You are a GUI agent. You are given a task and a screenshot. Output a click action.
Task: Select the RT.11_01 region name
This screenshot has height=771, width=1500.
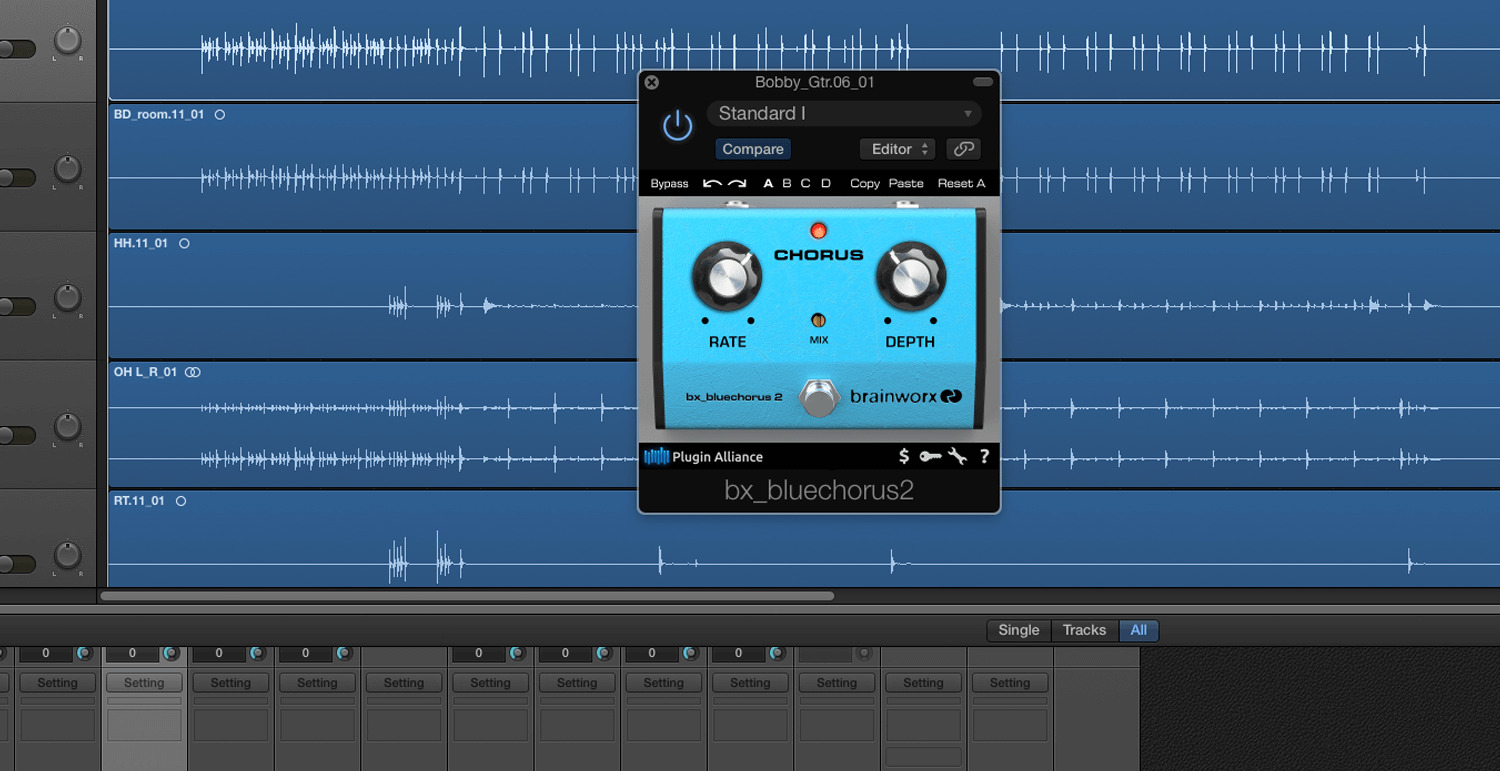pos(139,501)
